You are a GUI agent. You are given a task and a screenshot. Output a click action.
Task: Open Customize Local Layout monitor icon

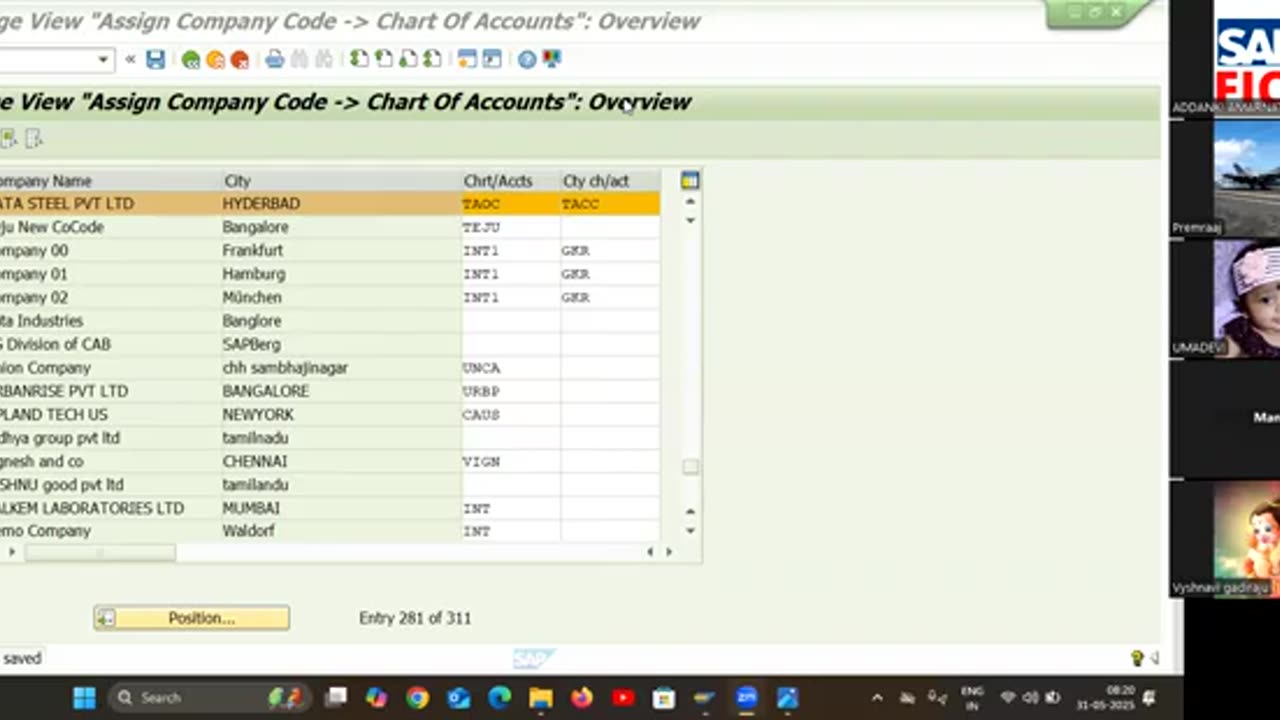pyautogui.click(x=551, y=60)
